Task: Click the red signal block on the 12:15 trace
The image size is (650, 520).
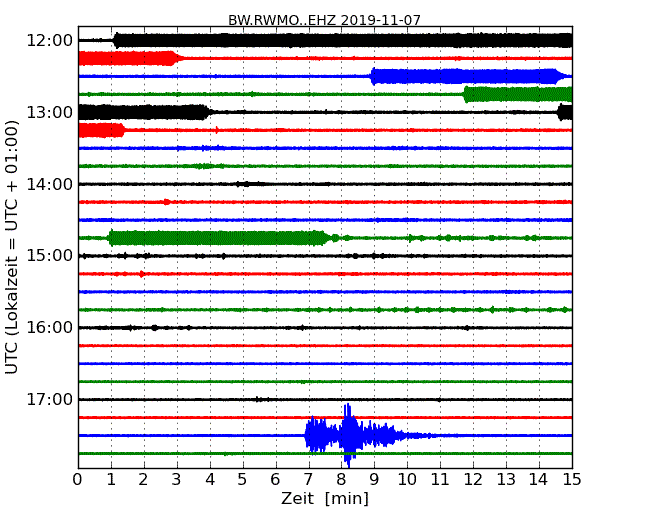Action: (129, 58)
